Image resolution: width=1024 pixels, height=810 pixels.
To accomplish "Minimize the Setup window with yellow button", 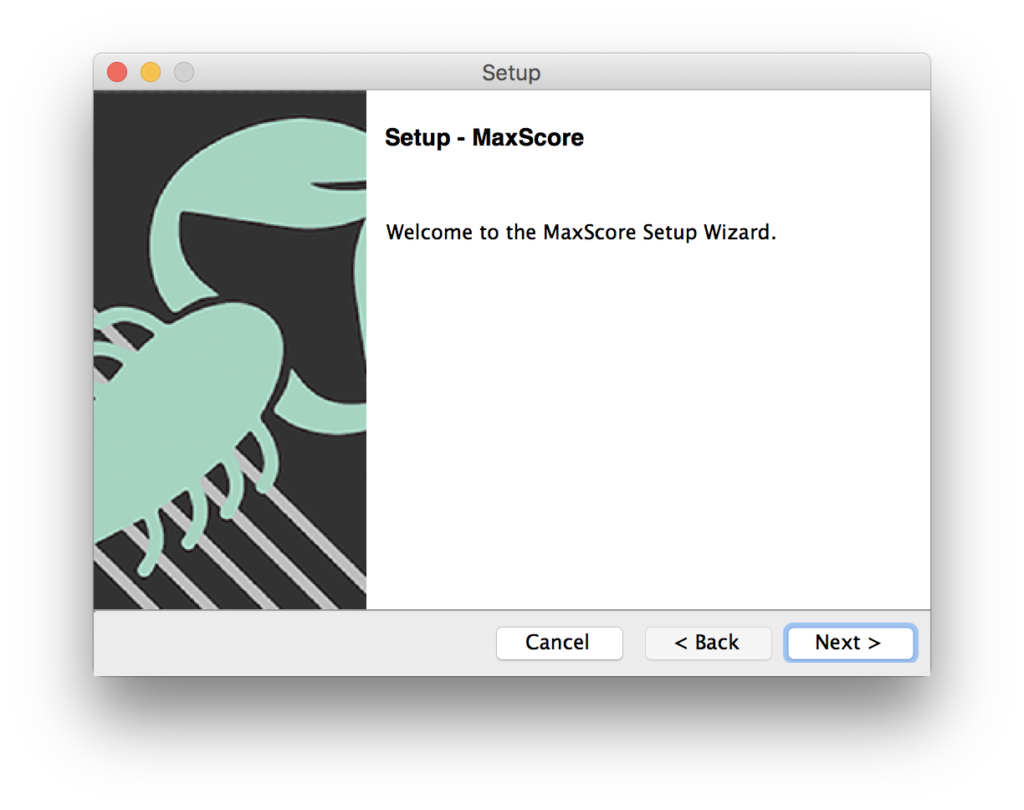I will tap(151, 72).
